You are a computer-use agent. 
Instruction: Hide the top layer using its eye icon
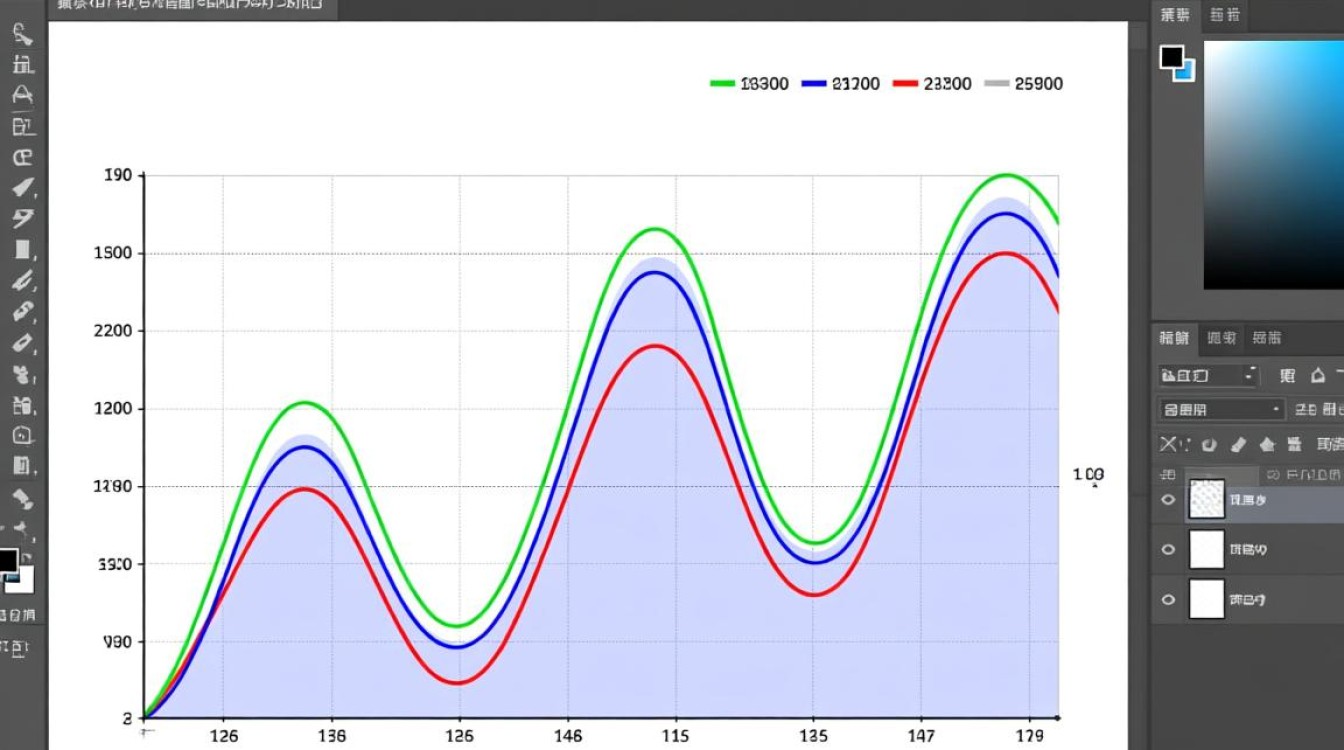pos(1168,500)
